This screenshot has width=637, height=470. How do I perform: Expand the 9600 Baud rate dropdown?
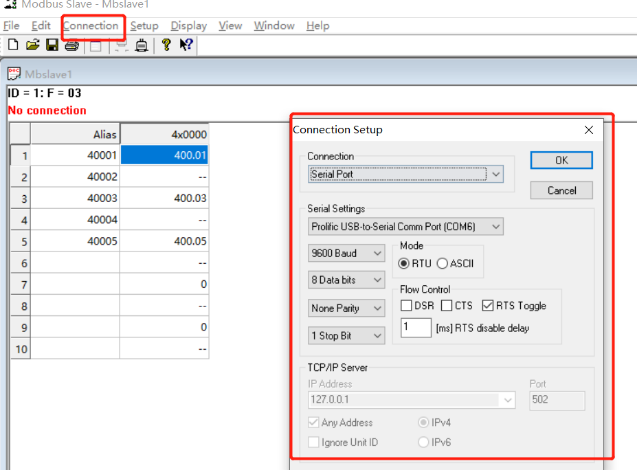(346, 254)
